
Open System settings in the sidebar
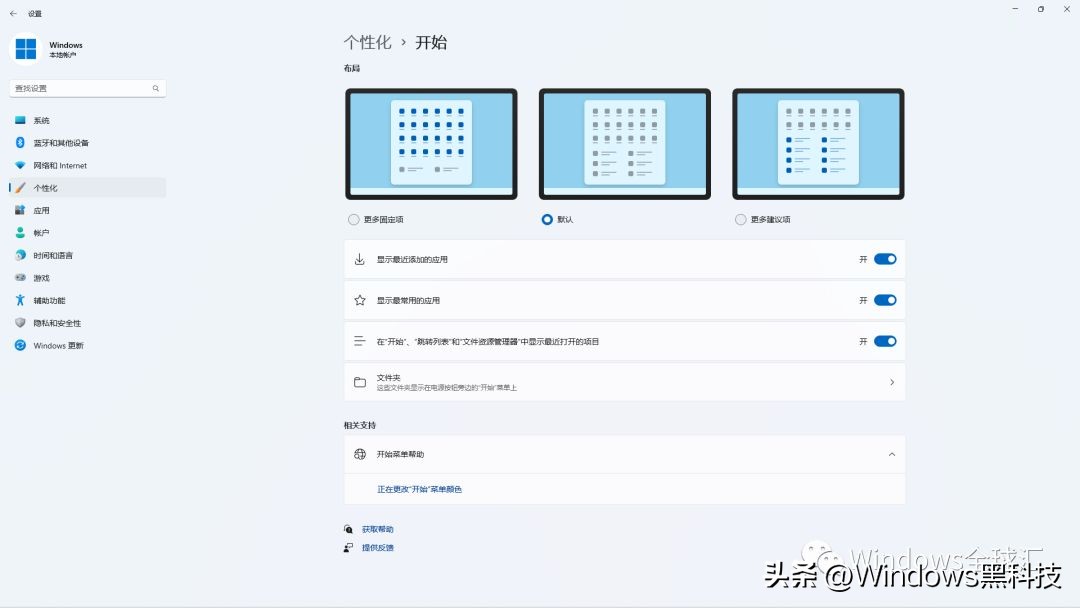point(40,120)
